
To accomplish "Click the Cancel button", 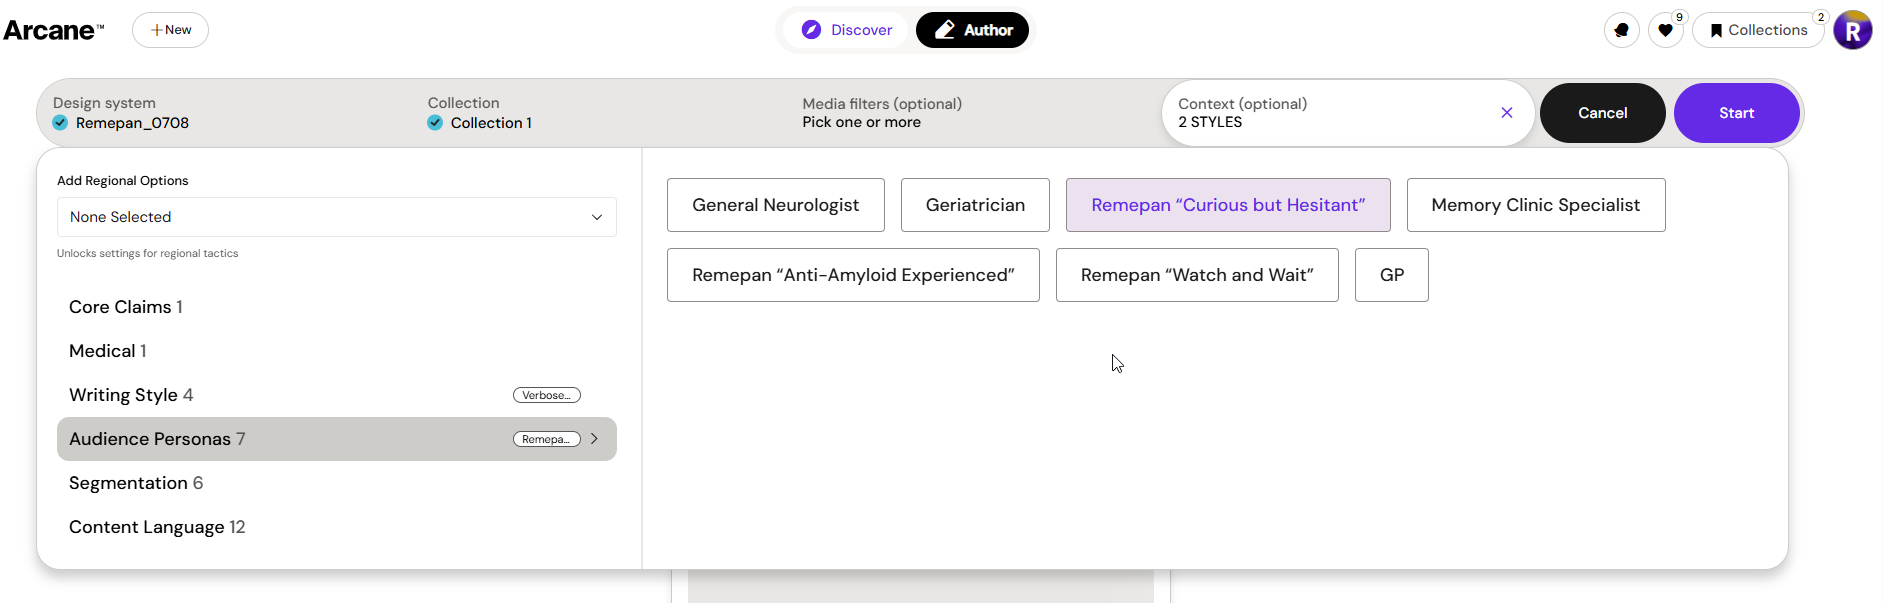I will coord(1602,113).
